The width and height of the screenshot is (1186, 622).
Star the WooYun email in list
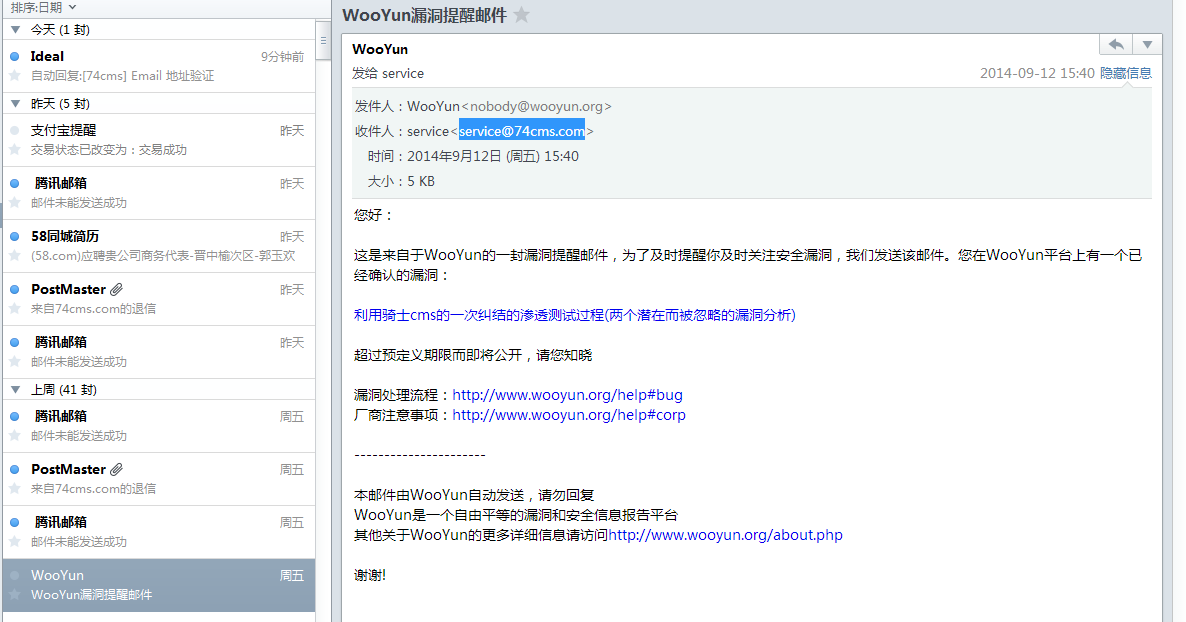pyautogui.click(x=14, y=595)
